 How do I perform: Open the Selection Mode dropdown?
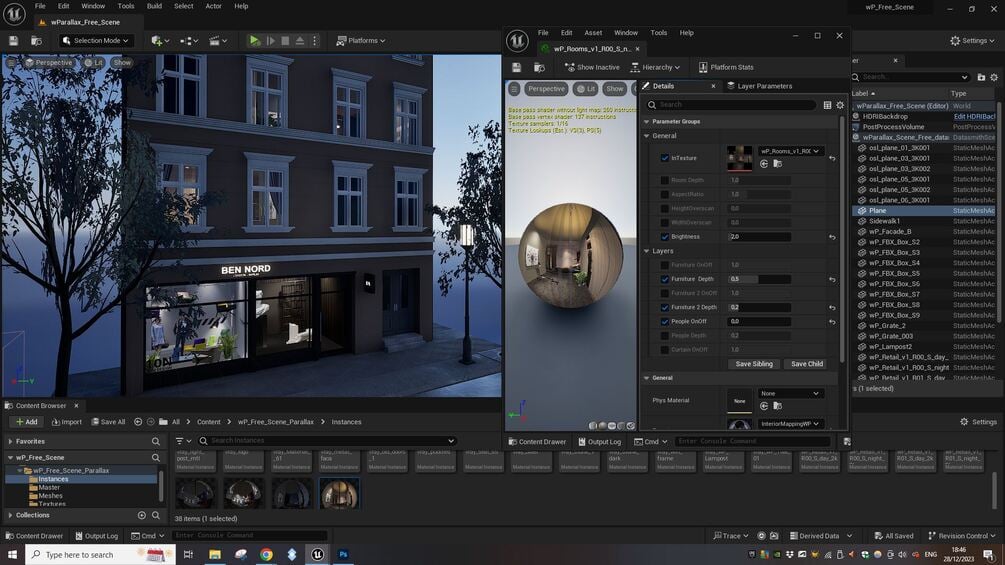97,41
